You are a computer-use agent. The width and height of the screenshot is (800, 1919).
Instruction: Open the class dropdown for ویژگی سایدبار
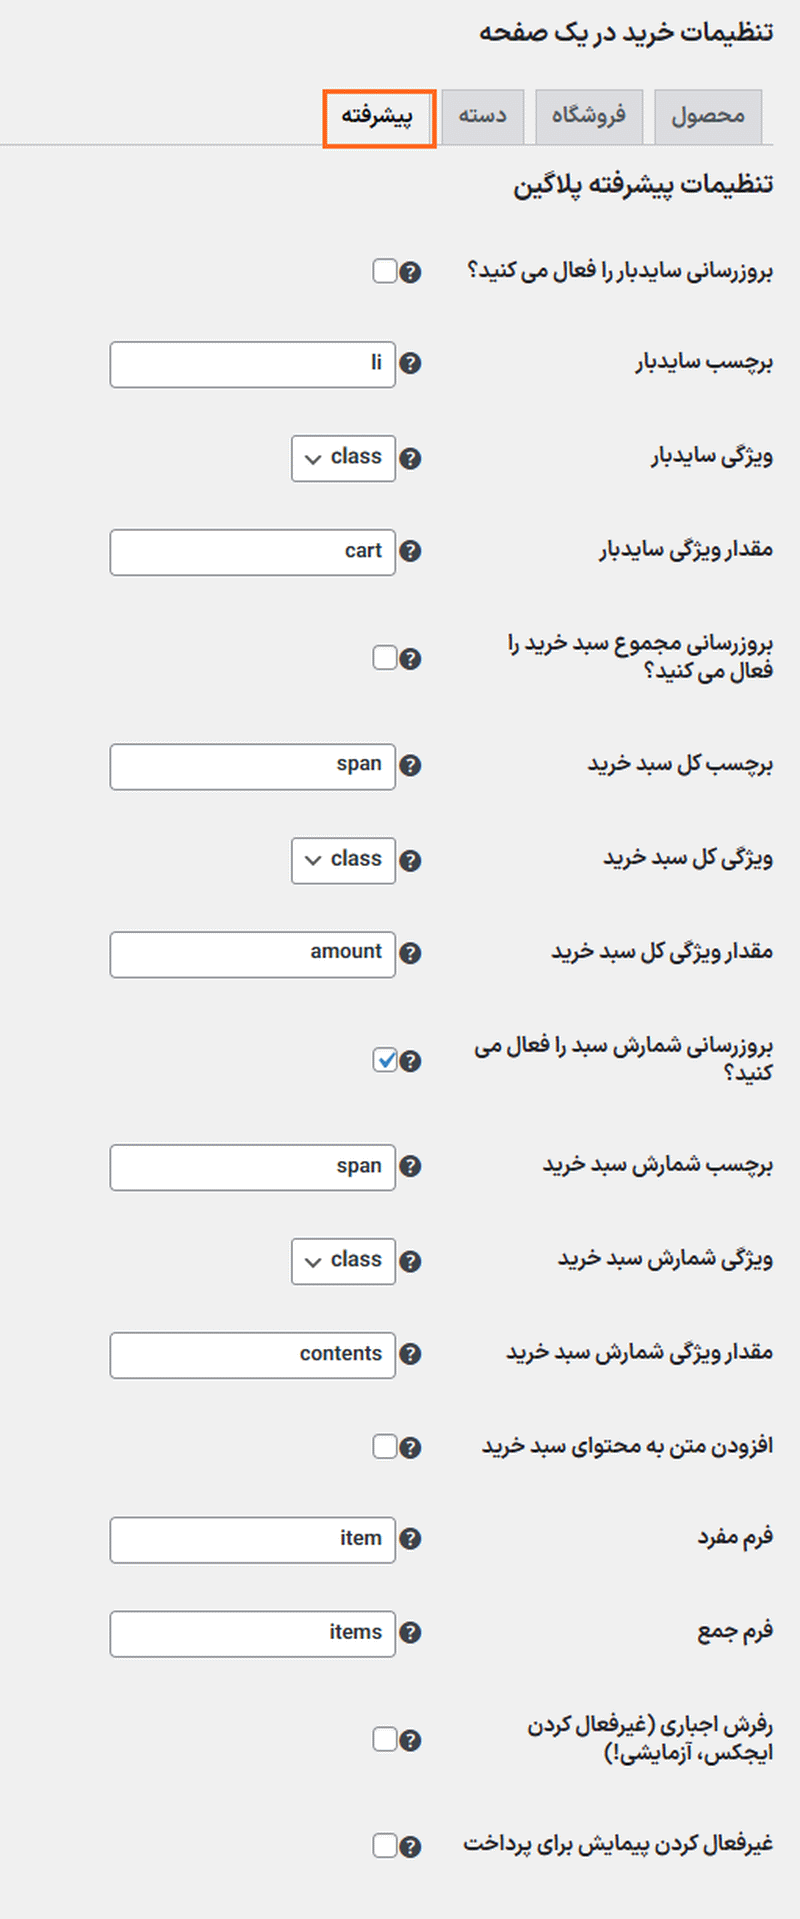pos(343,458)
